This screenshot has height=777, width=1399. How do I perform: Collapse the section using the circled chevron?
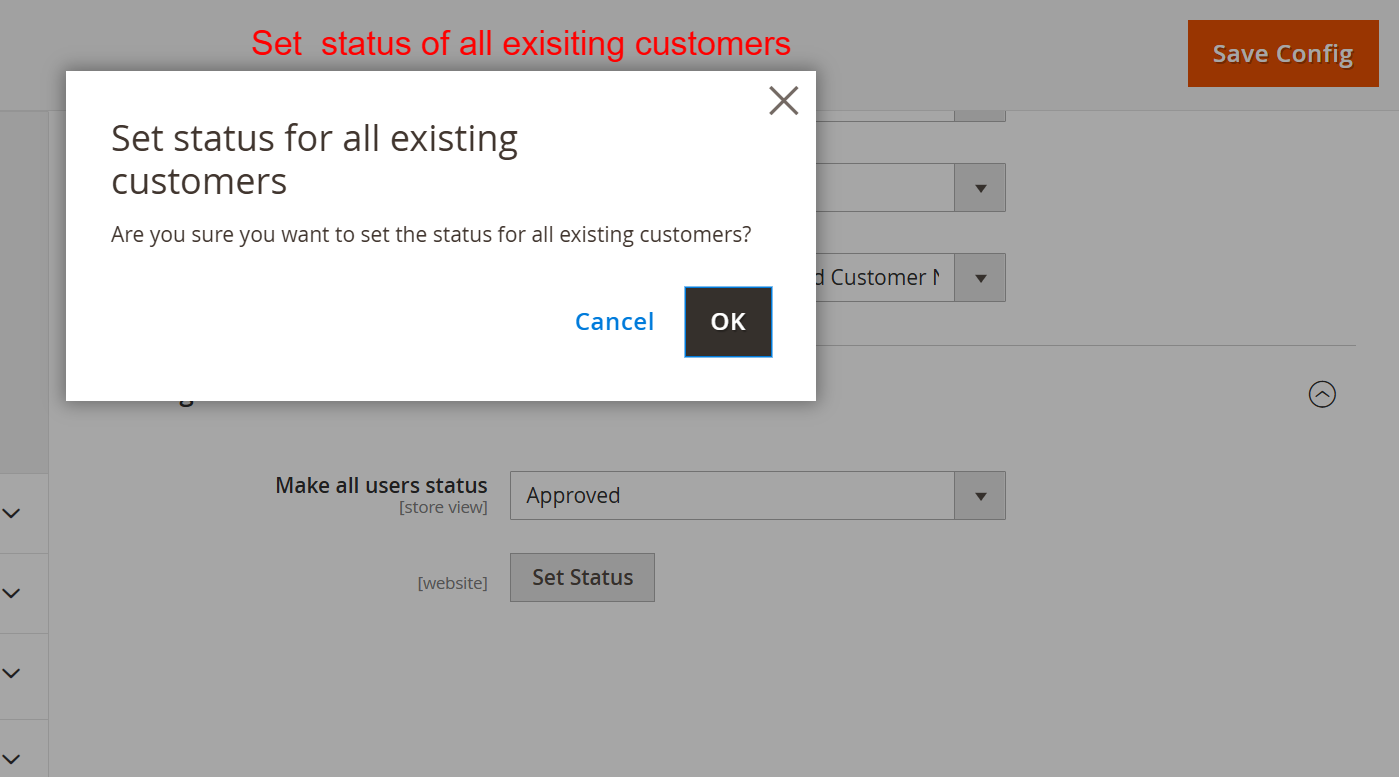(x=1322, y=395)
